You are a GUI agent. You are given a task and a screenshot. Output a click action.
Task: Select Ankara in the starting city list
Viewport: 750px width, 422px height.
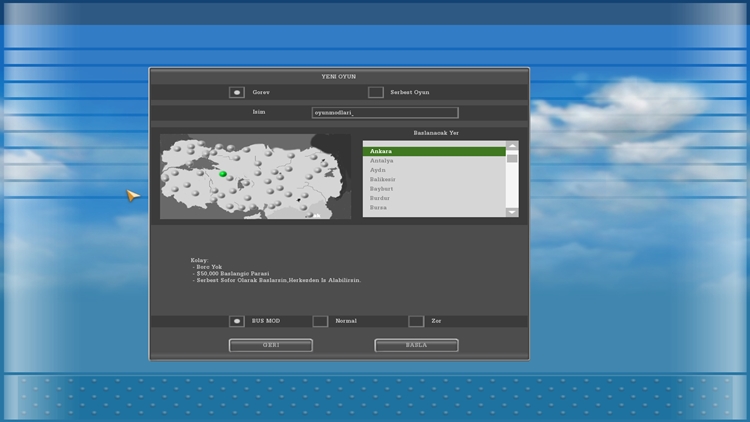[434, 151]
